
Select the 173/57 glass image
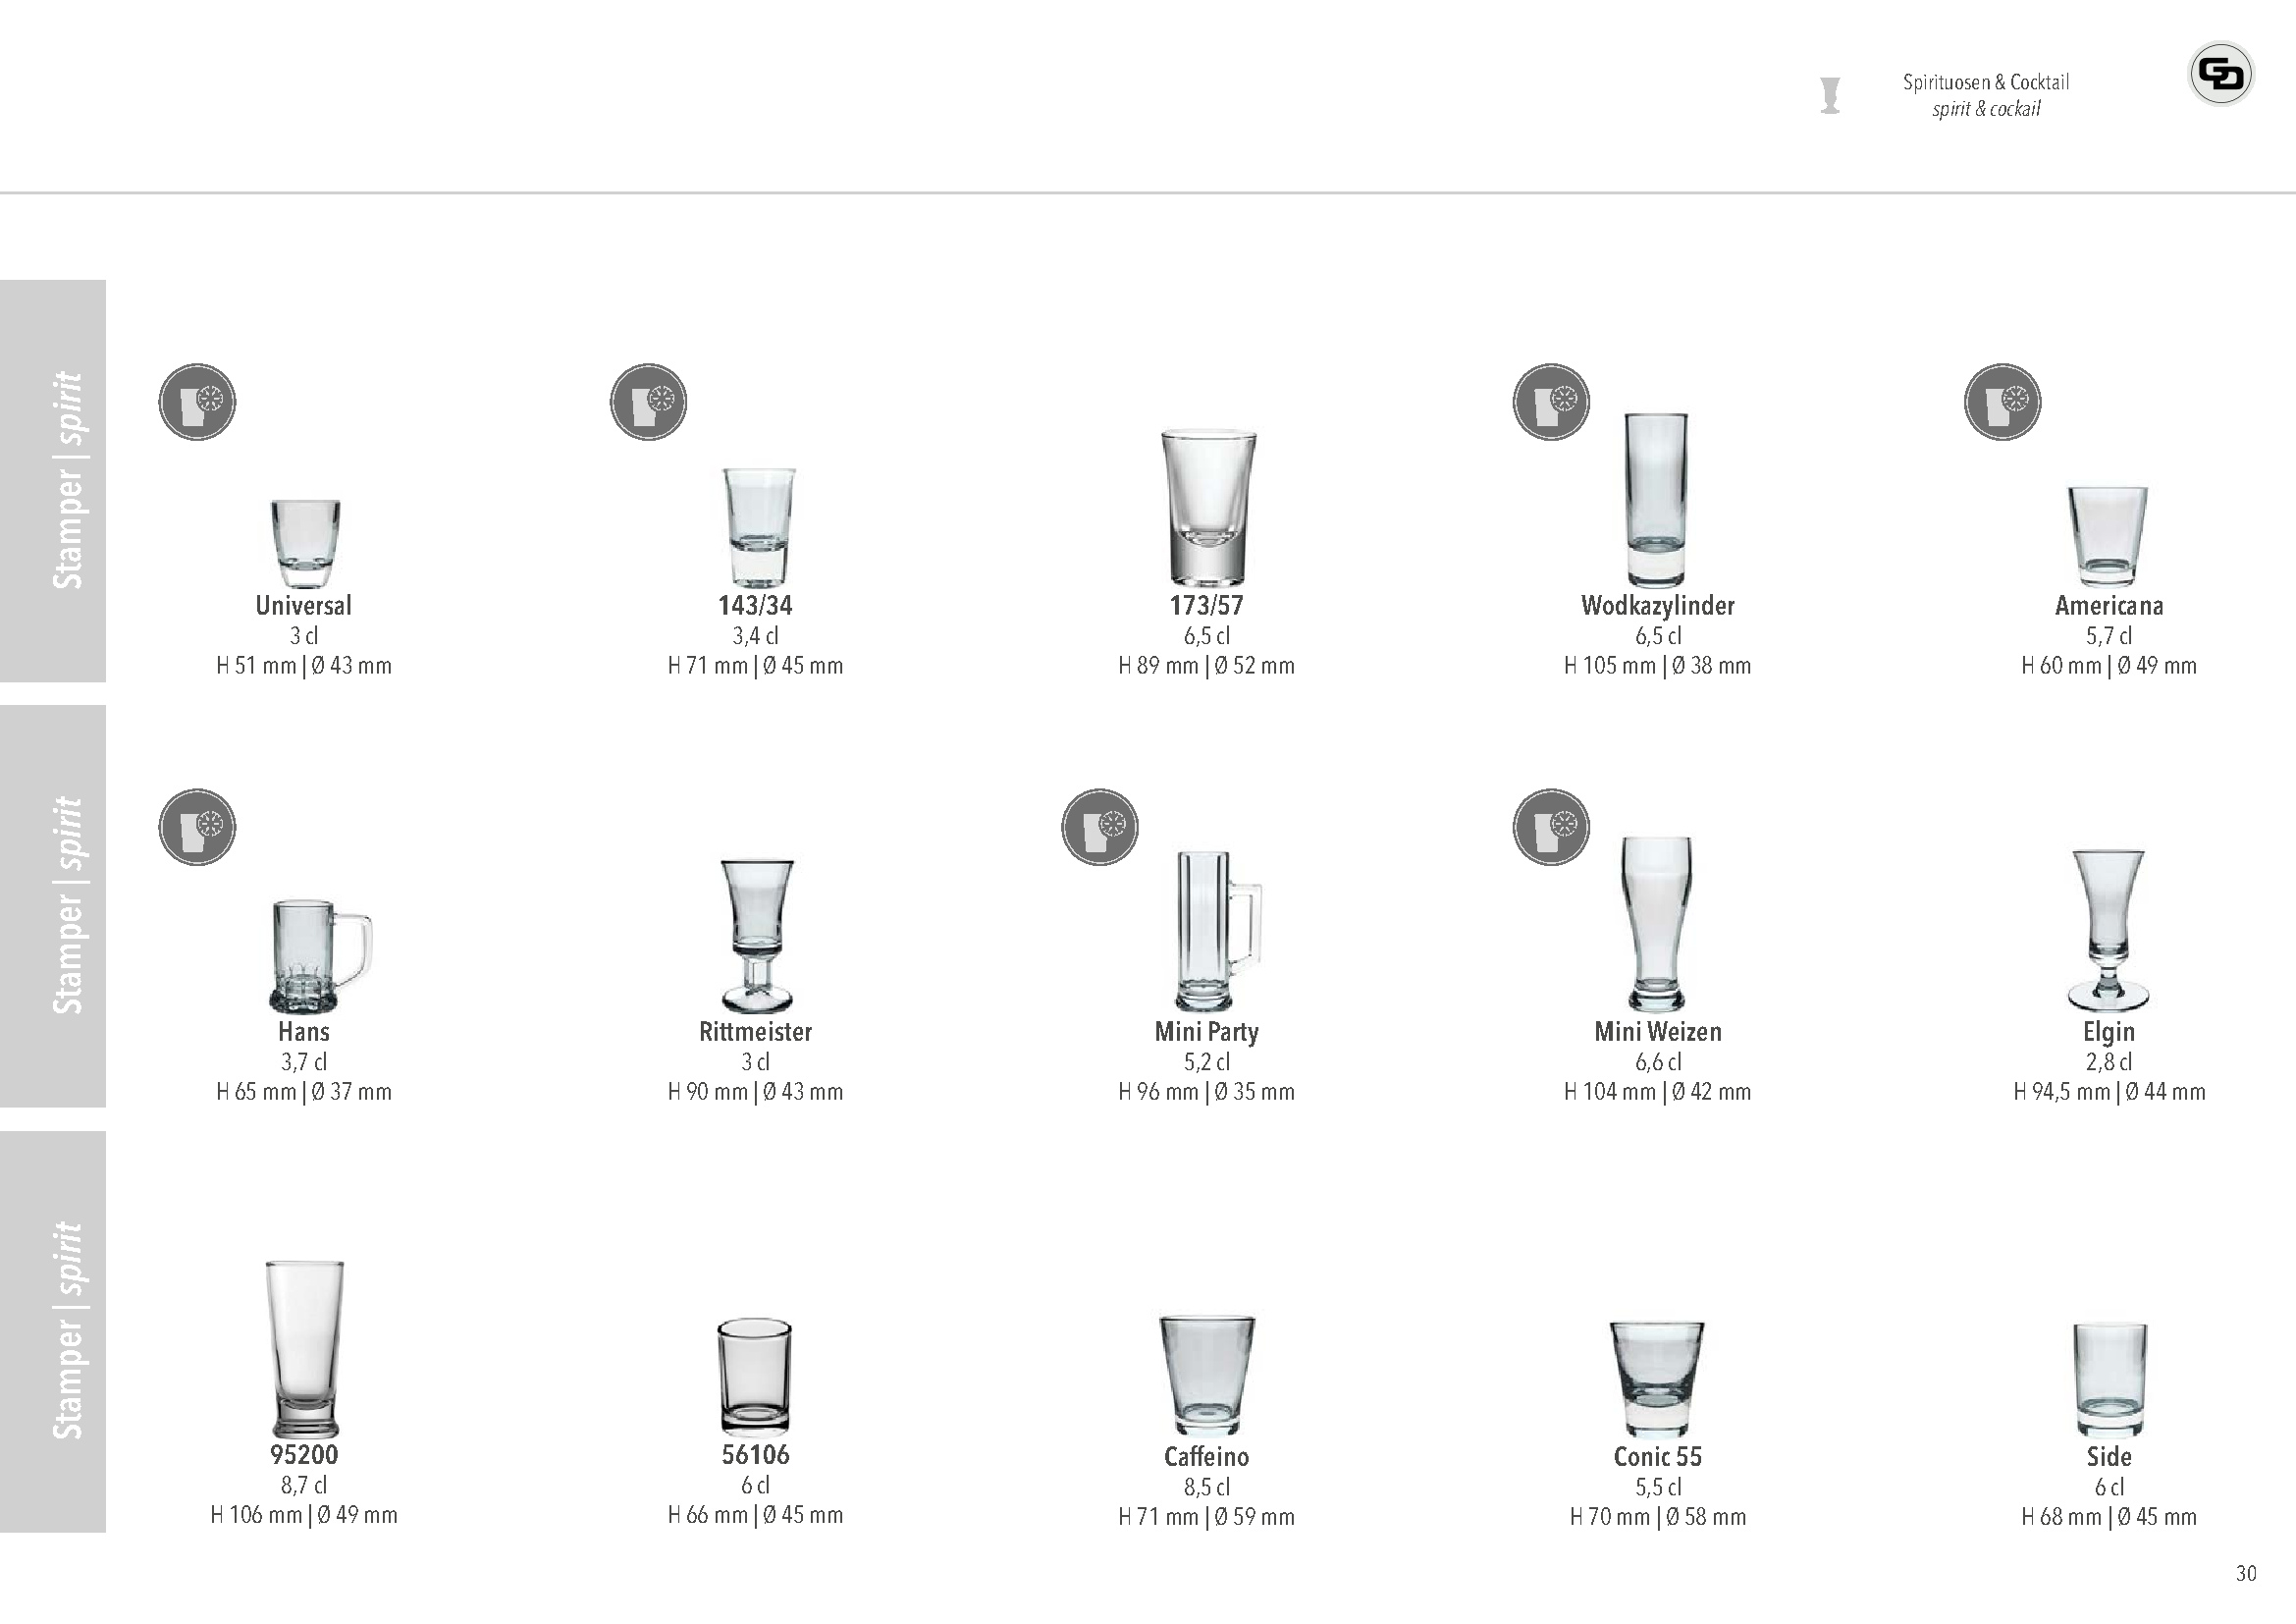tap(1208, 508)
